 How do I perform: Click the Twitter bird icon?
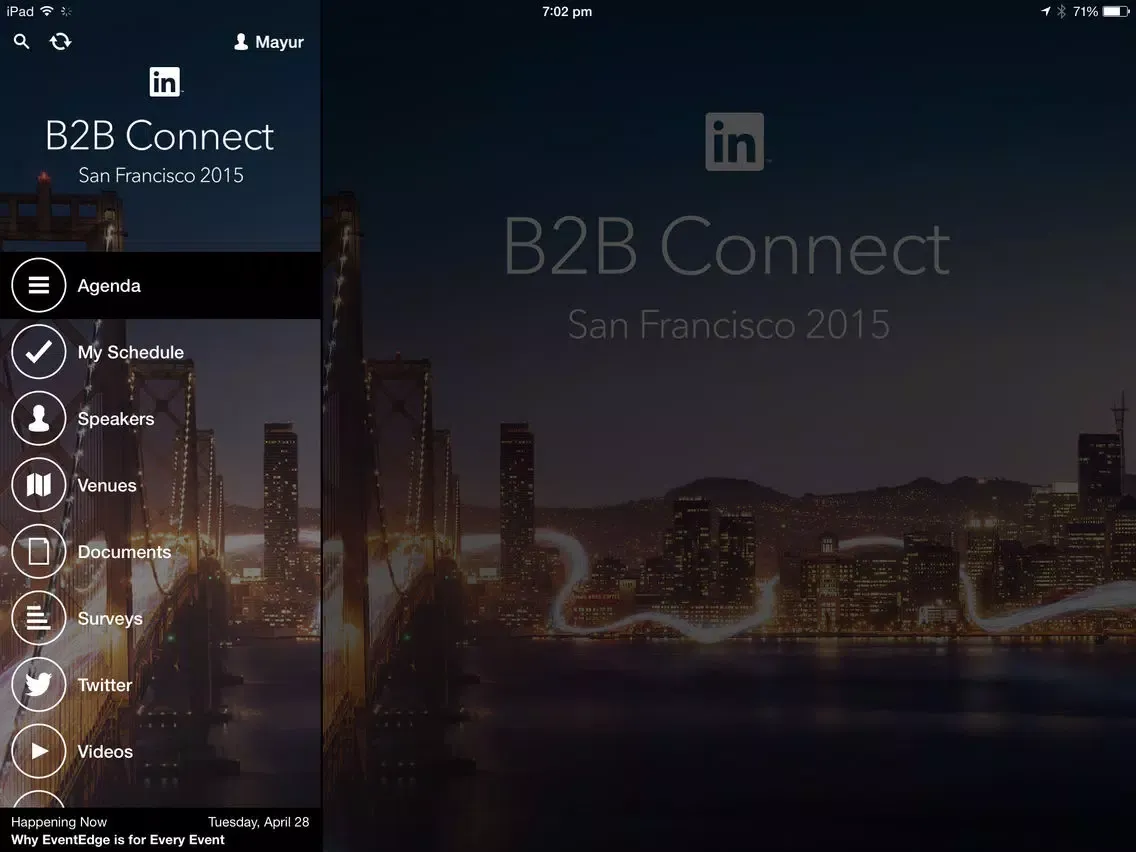[x=38, y=685]
